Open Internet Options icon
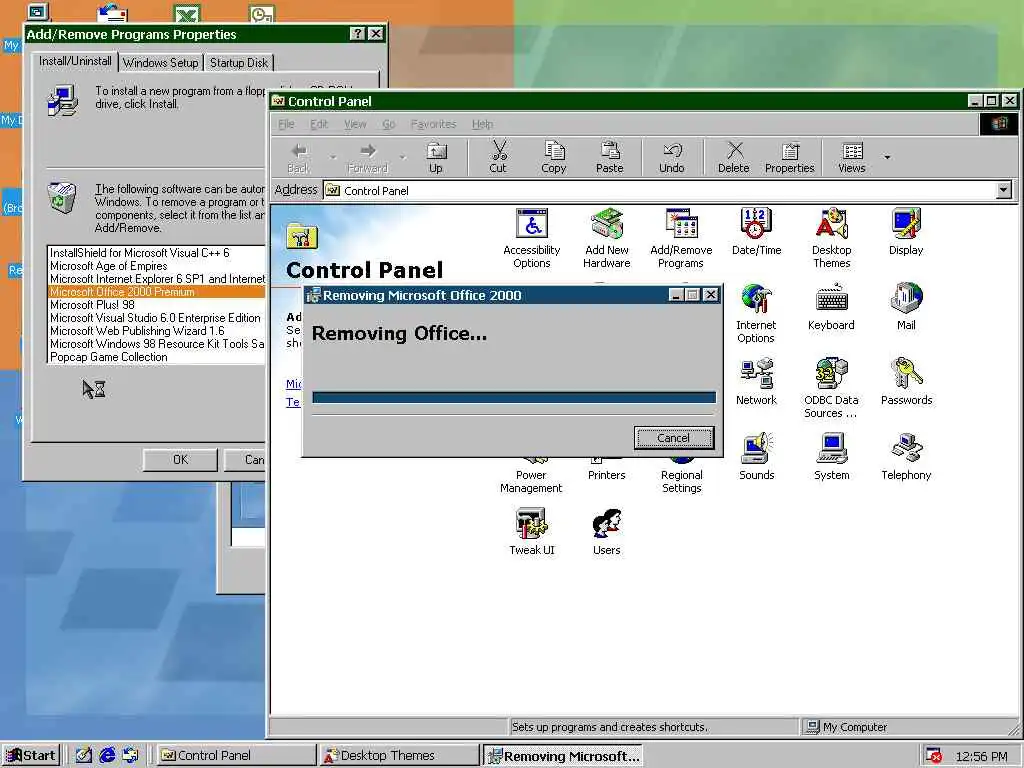The width and height of the screenshot is (1024, 768). coord(756,313)
